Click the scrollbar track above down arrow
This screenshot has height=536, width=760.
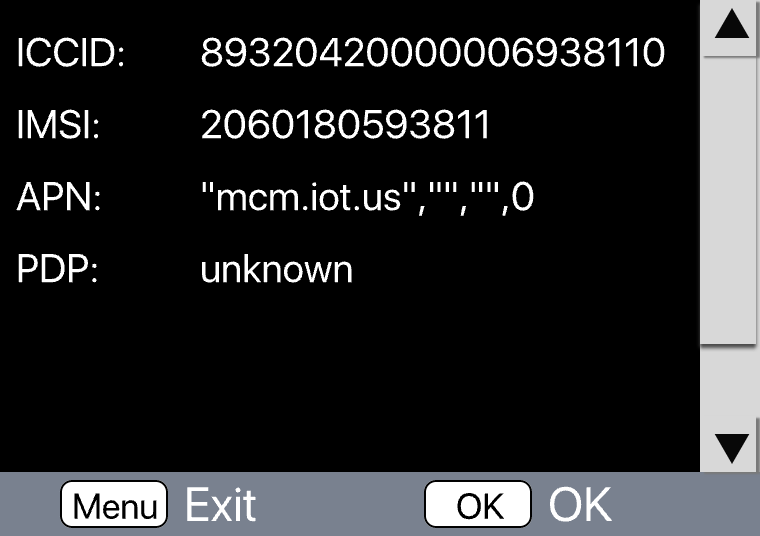pos(730,381)
